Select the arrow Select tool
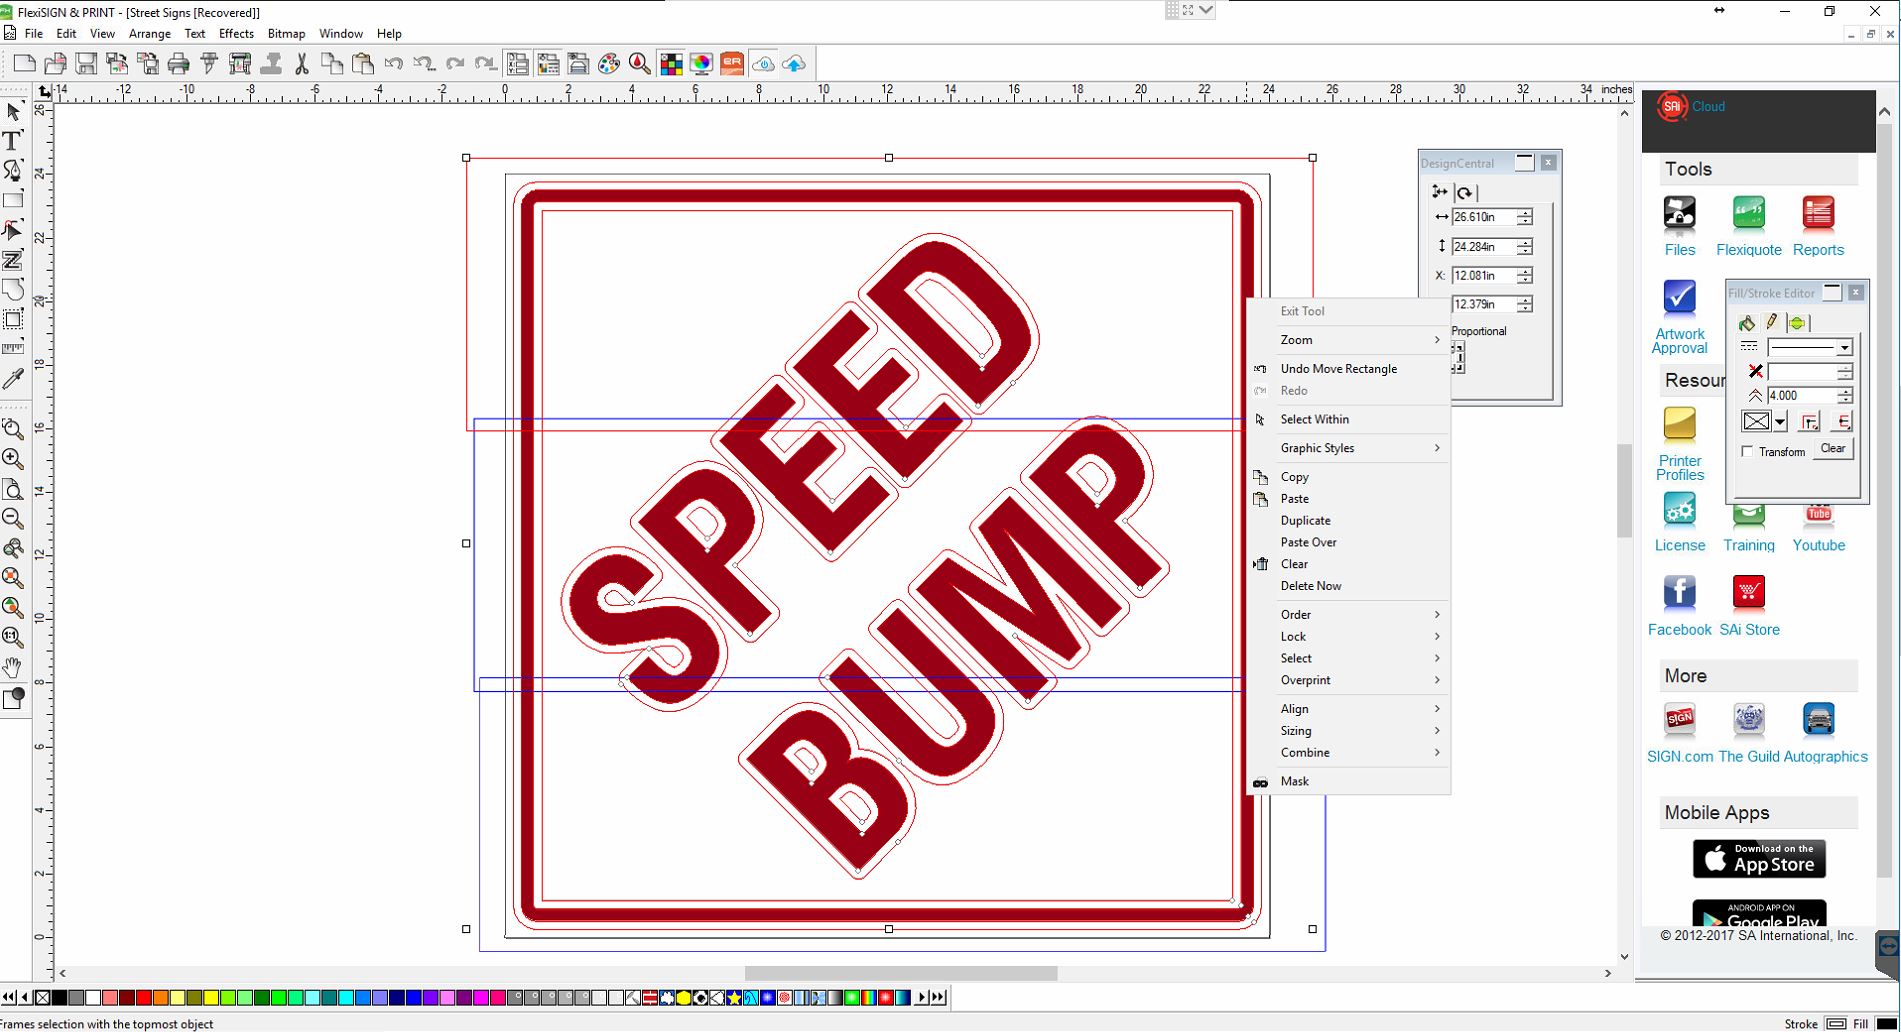Screen dimensions: 1901x1032 [x=13, y=110]
